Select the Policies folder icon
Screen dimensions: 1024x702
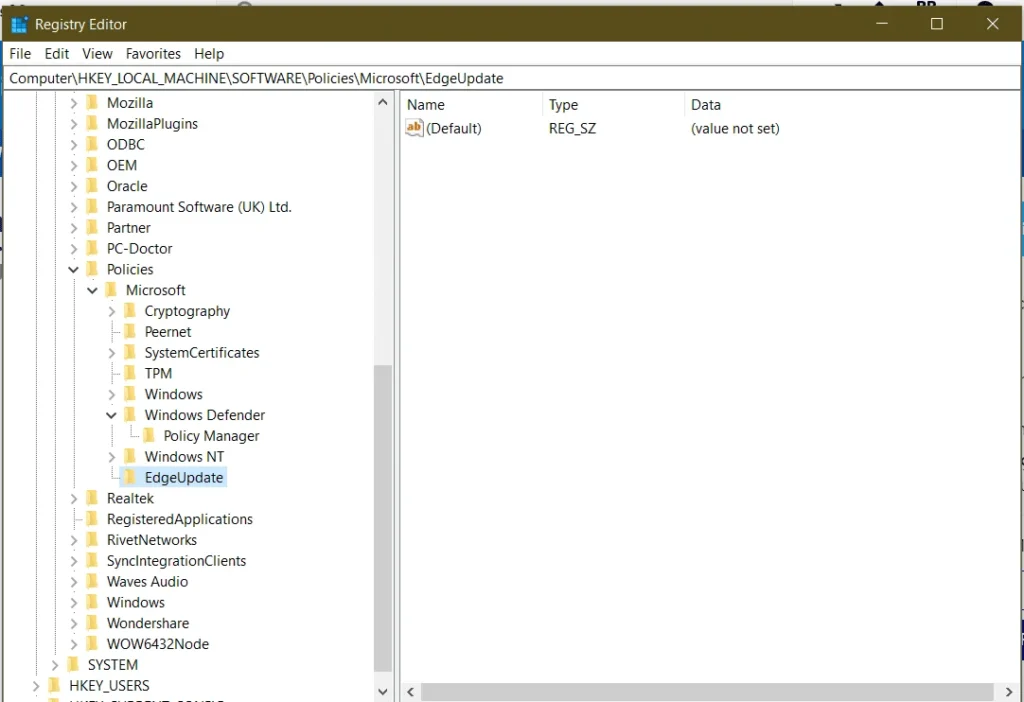tap(92, 269)
